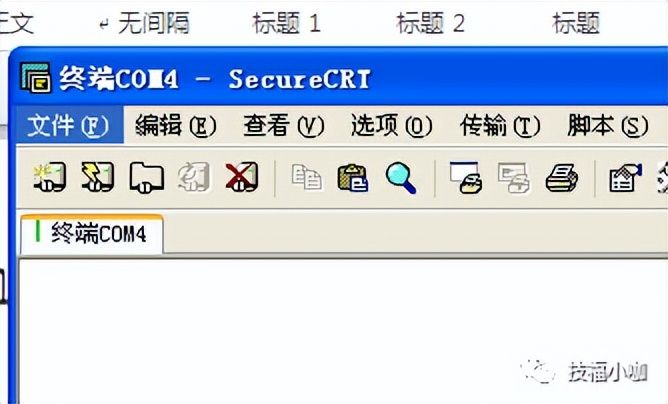Open the 脚本(S) menu
This screenshot has width=668, height=404.
(608, 126)
